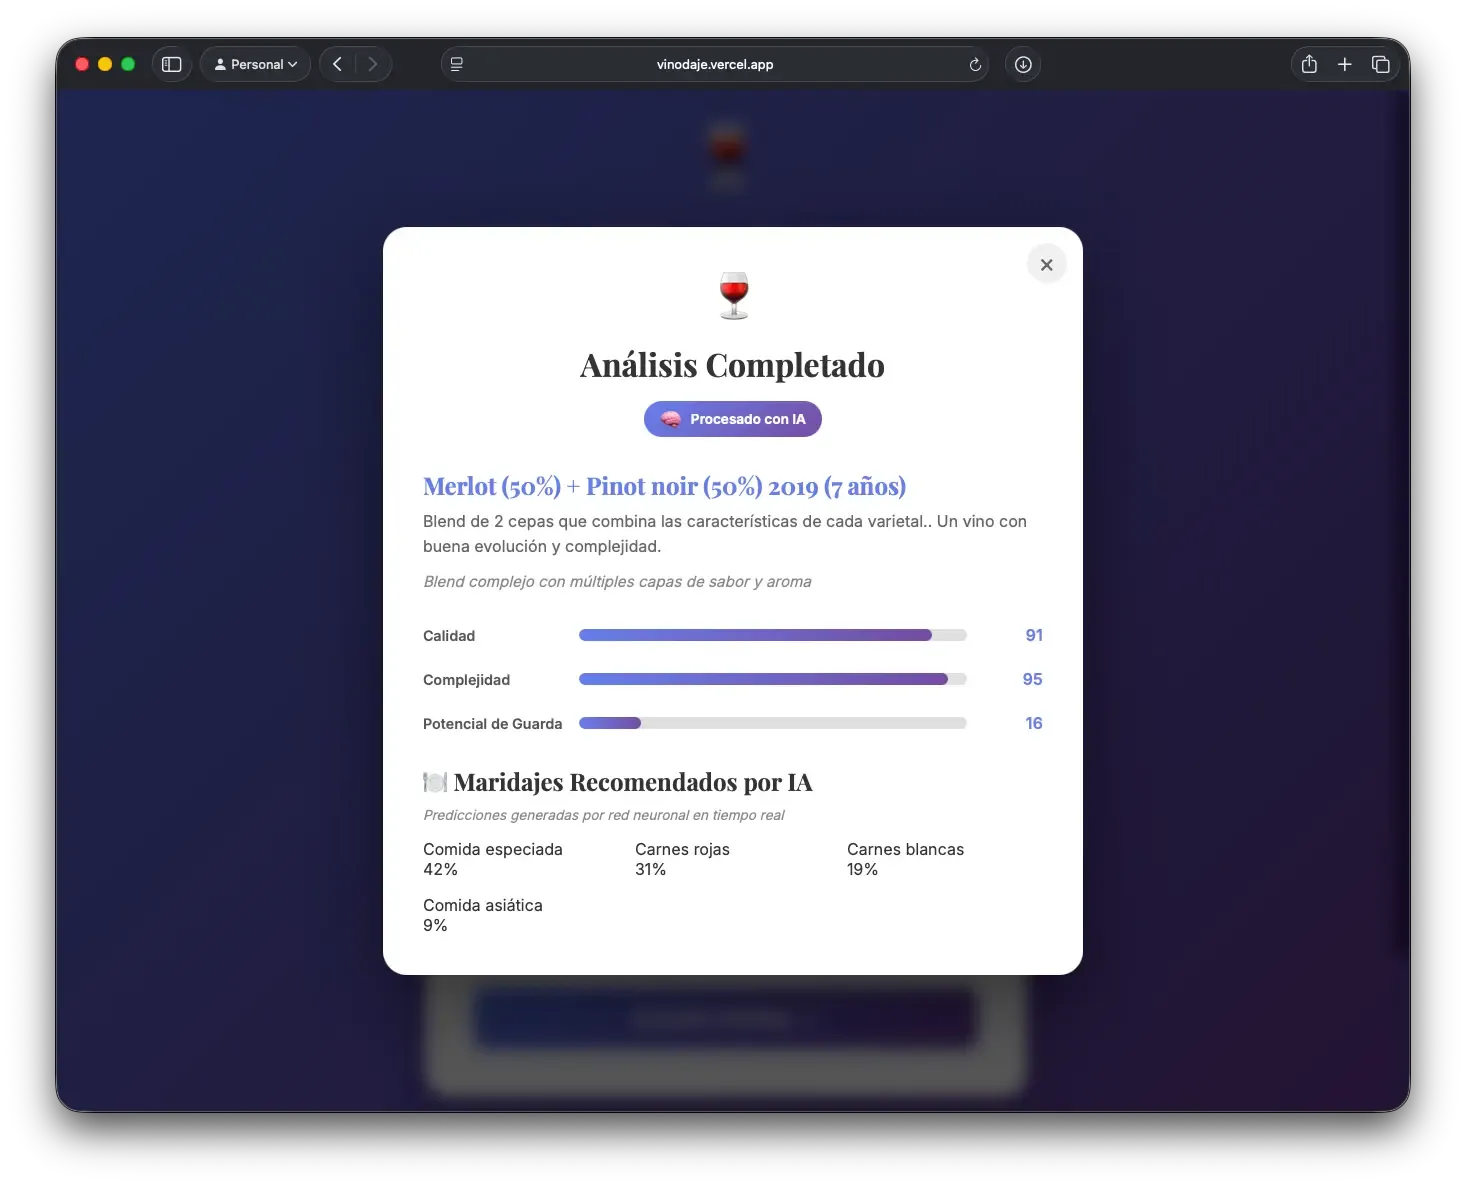This screenshot has height=1186, width=1466.
Task: Show the downloads list
Action: tap(1023, 64)
